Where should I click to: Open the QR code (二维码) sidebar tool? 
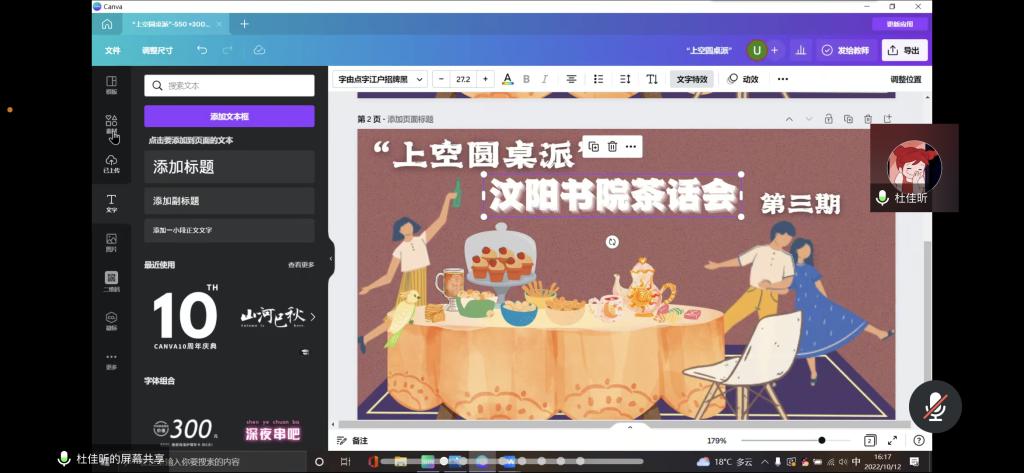coord(111,281)
